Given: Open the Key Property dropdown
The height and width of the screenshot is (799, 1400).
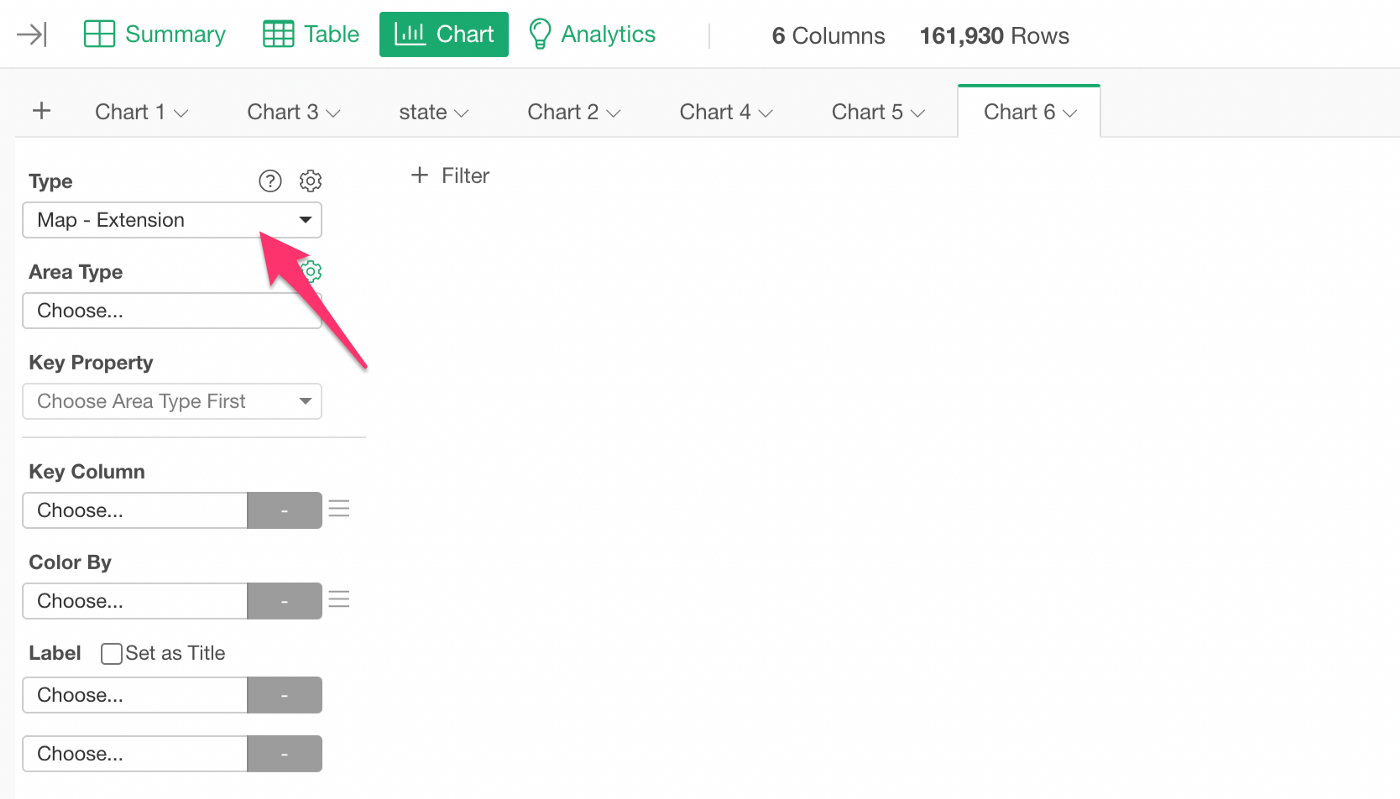Looking at the screenshot, I should (x=172, y=402).
